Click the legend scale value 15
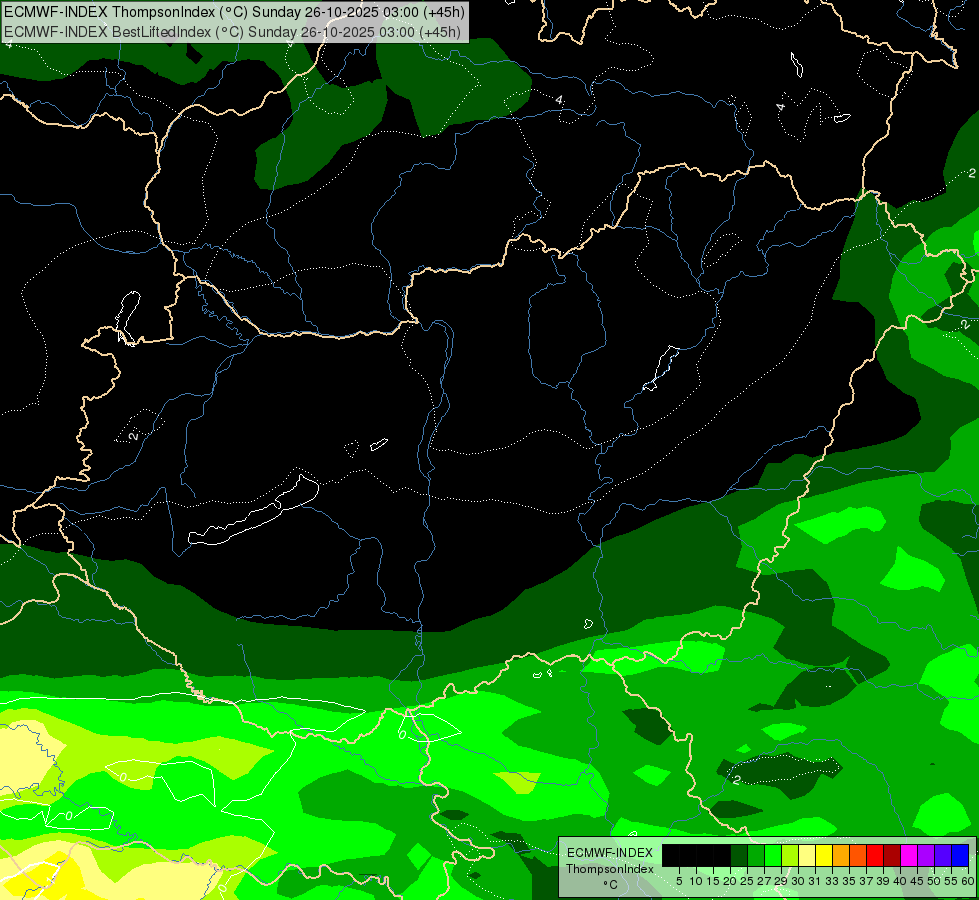Image resolution: width=979 pixels, height=900 pixels. click(713, 881)
